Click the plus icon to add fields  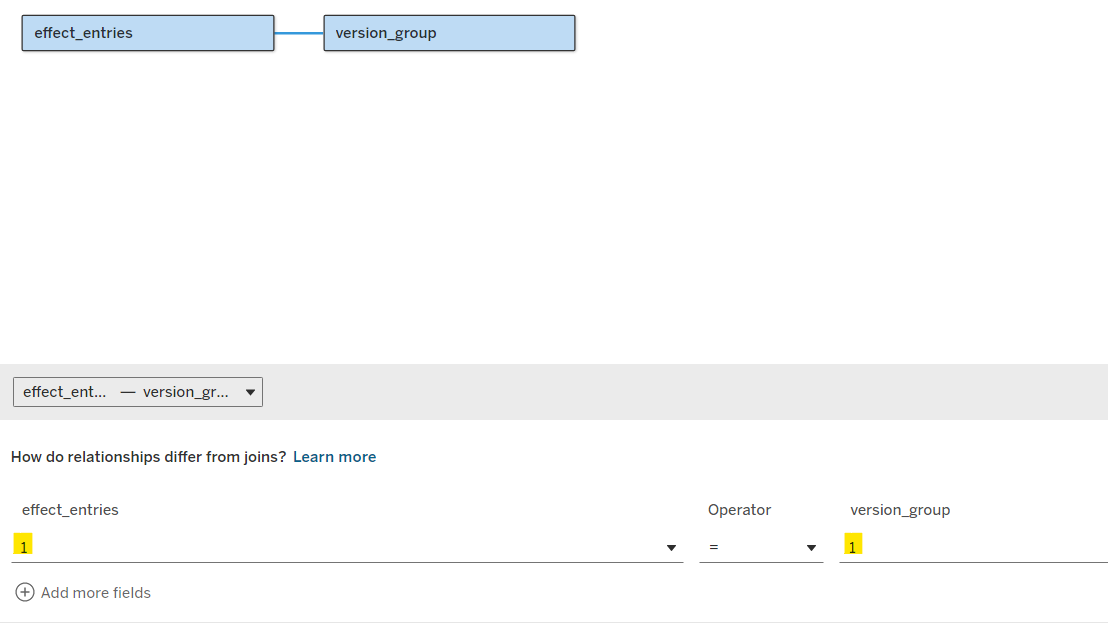click(25, 593)
